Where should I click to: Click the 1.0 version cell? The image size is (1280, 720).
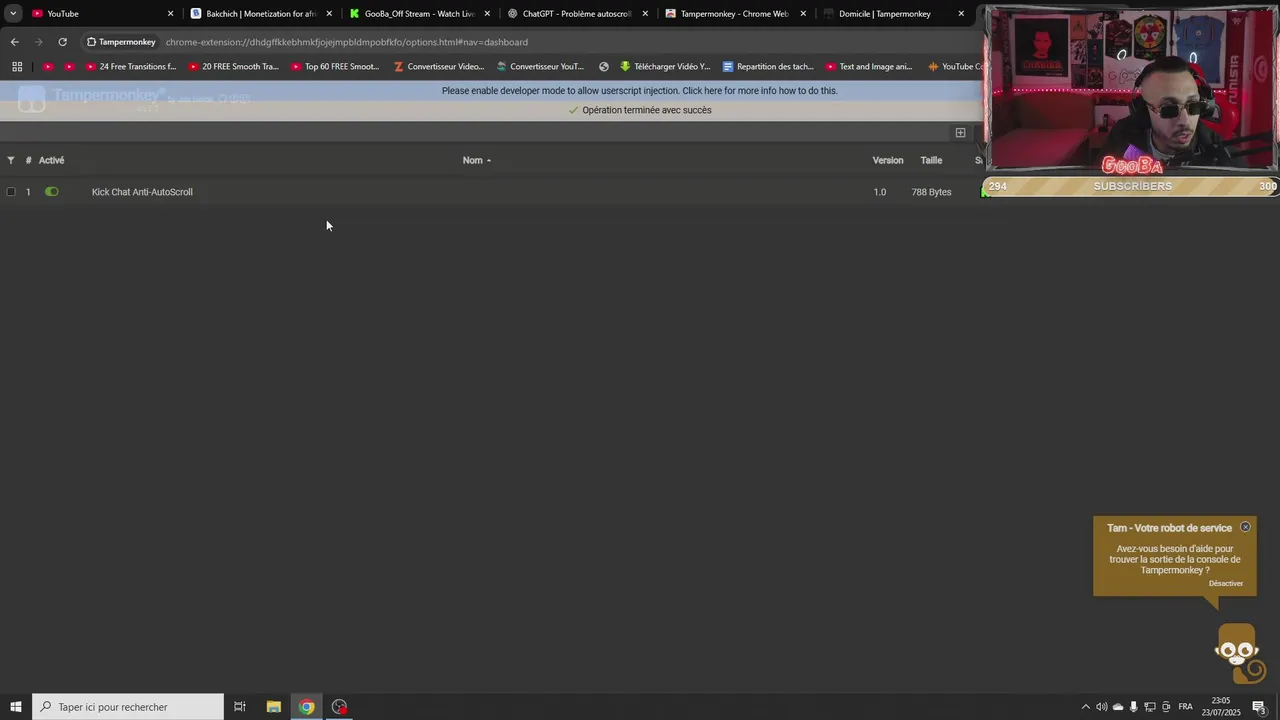(880, 192)
